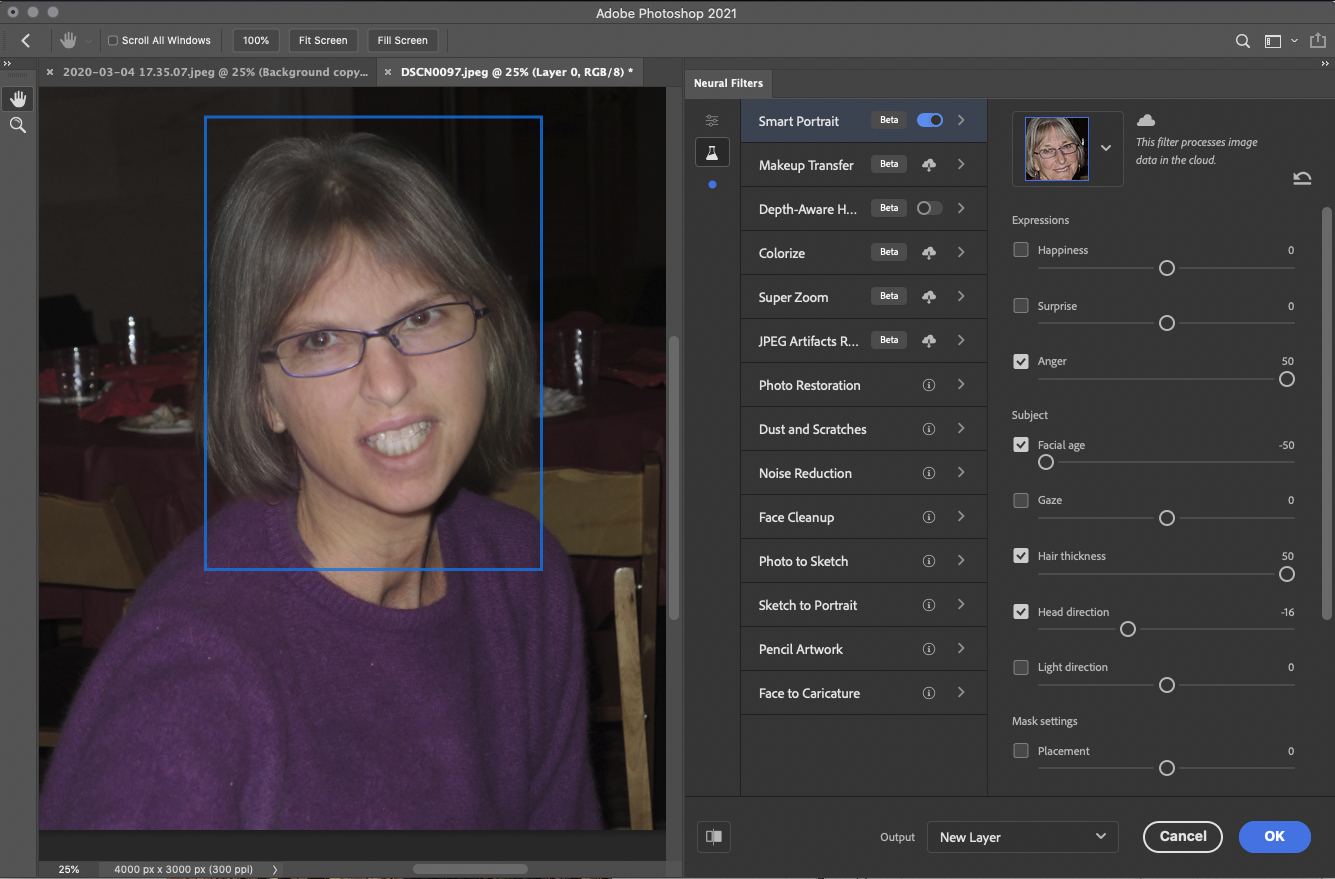Open the Output New Layer dropdown
The height and width of the screenshot is (879, 1335).
click(1022, 837)
